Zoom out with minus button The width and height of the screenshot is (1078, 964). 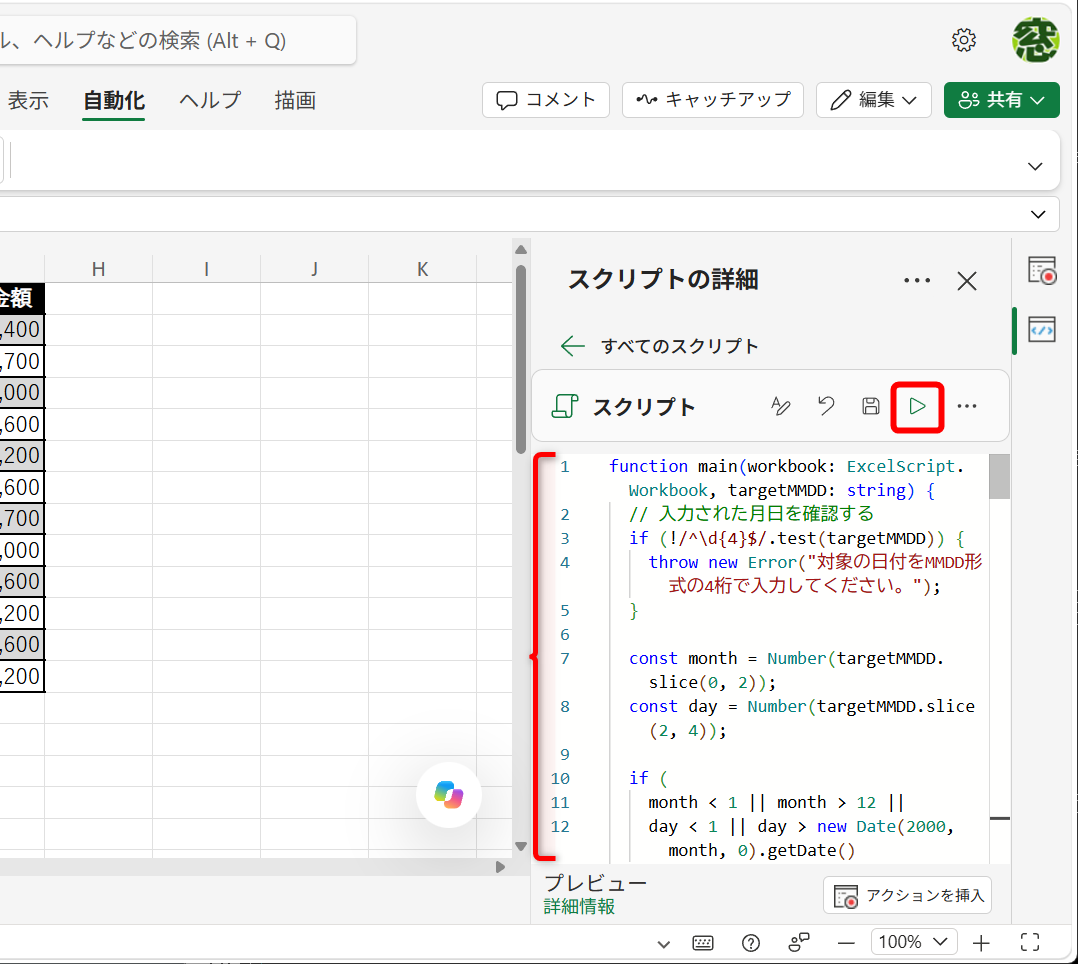[x=846, y=943]
